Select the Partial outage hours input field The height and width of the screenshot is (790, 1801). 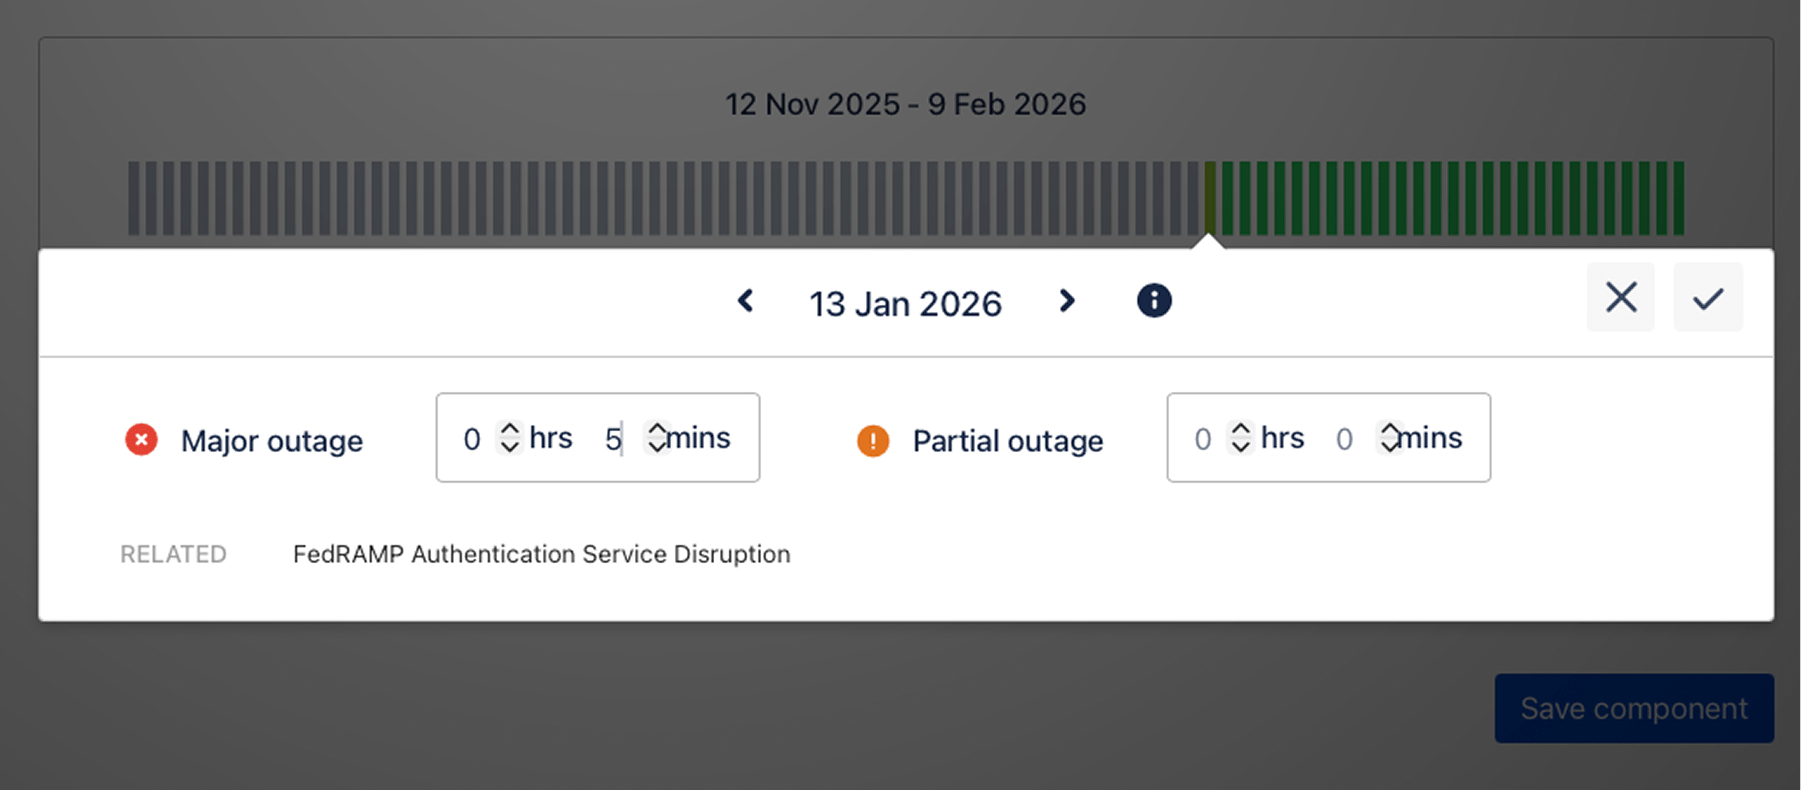coord(1203,438)
